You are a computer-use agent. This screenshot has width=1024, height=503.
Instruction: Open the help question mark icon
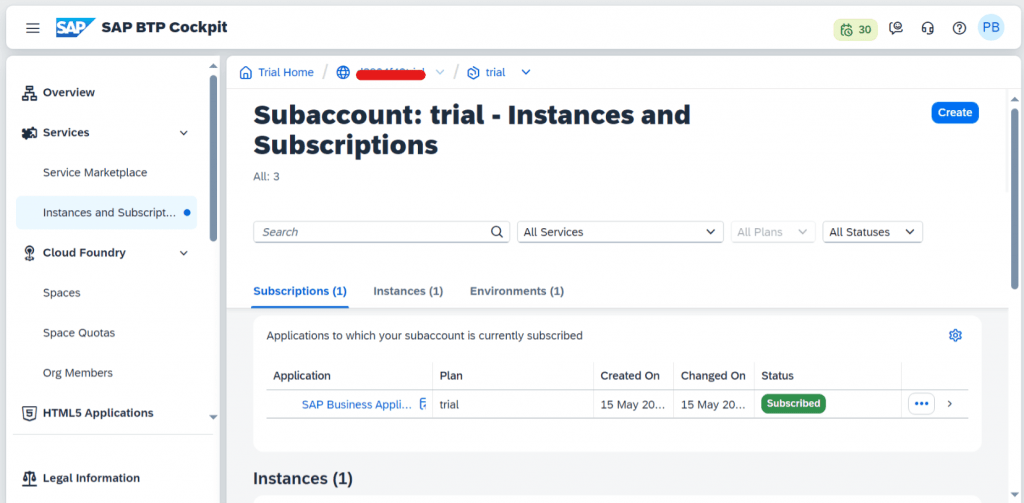[959, 28]
